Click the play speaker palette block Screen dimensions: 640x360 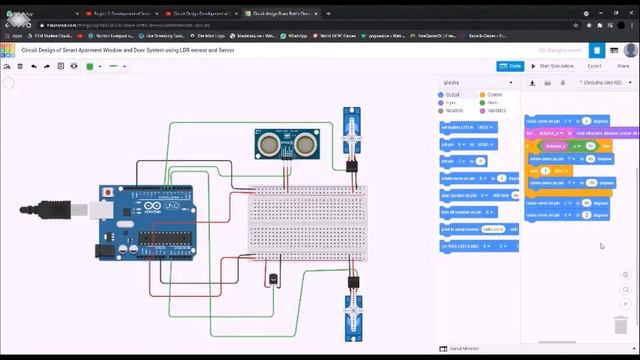(x=479, y=196)
